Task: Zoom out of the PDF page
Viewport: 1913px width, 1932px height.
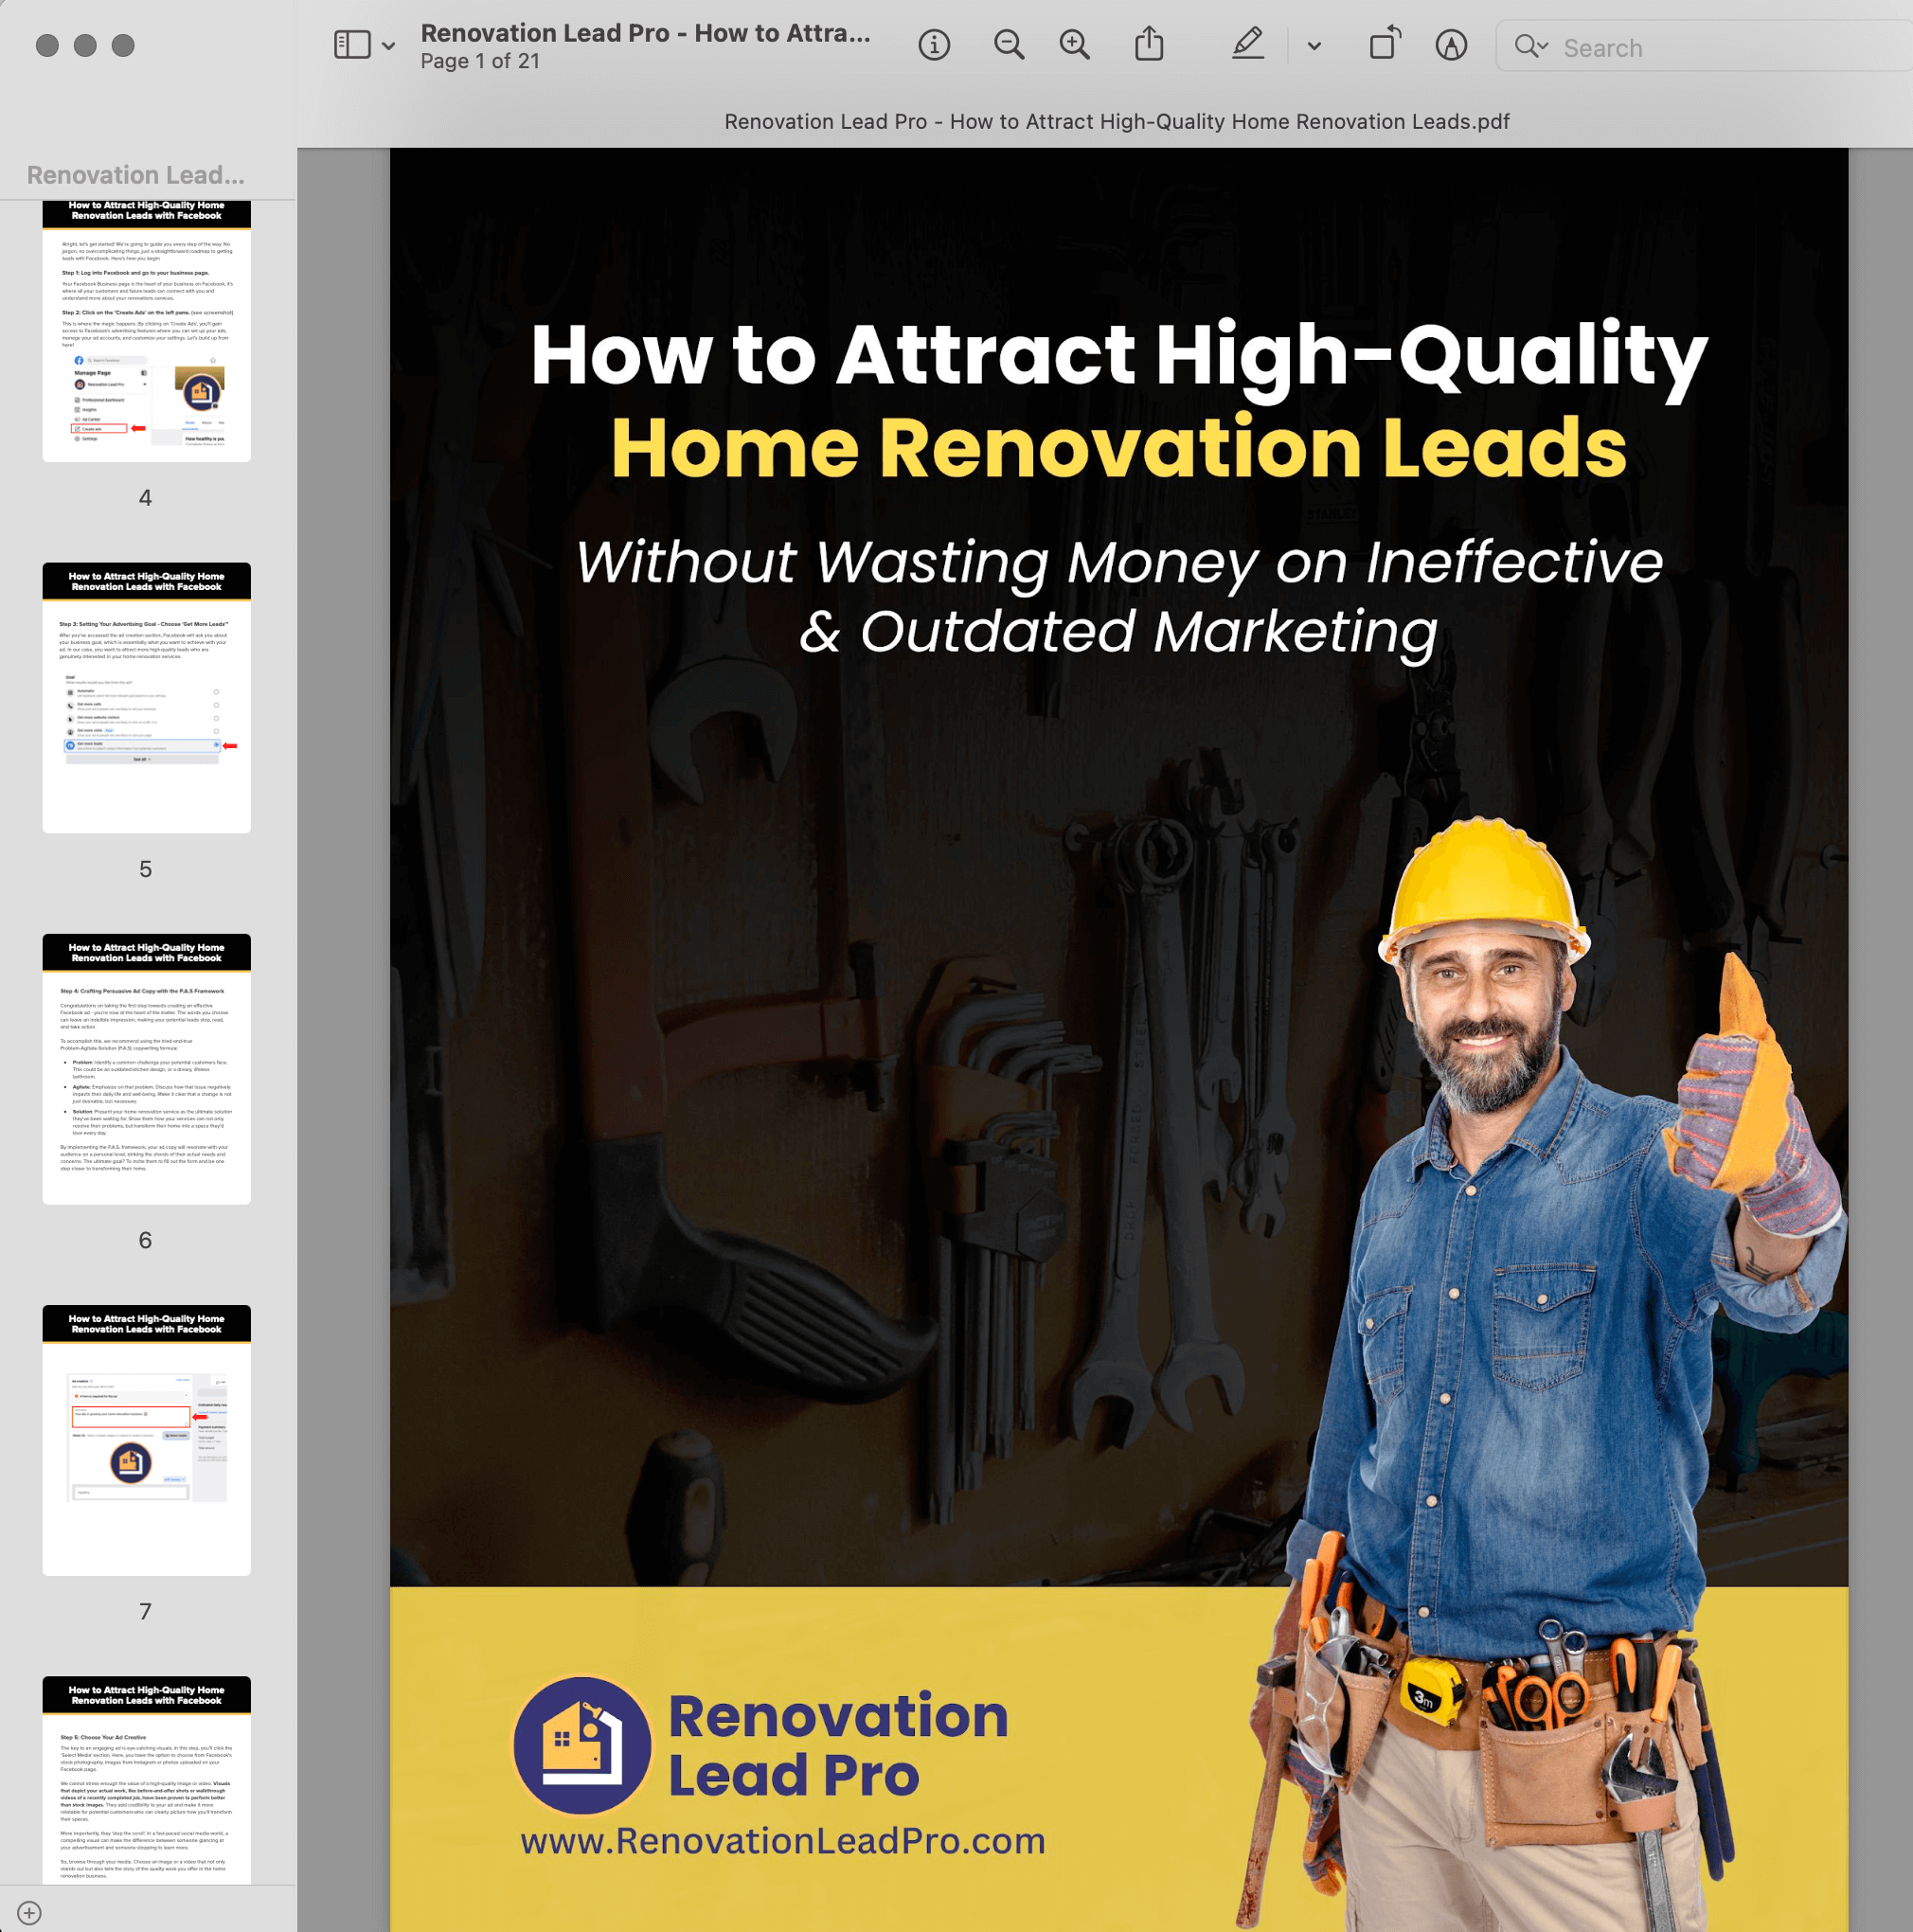Action: click(x=1009, y=45)
